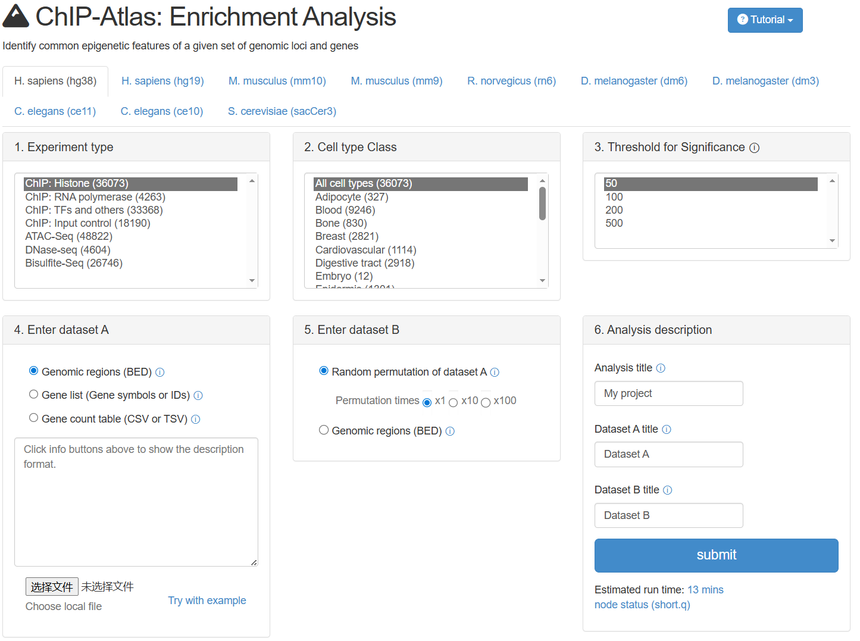Screen dimensions: 860x641
Task: Select Gene list (Gene symbols or IDs) radio
Action: (34, 395)
